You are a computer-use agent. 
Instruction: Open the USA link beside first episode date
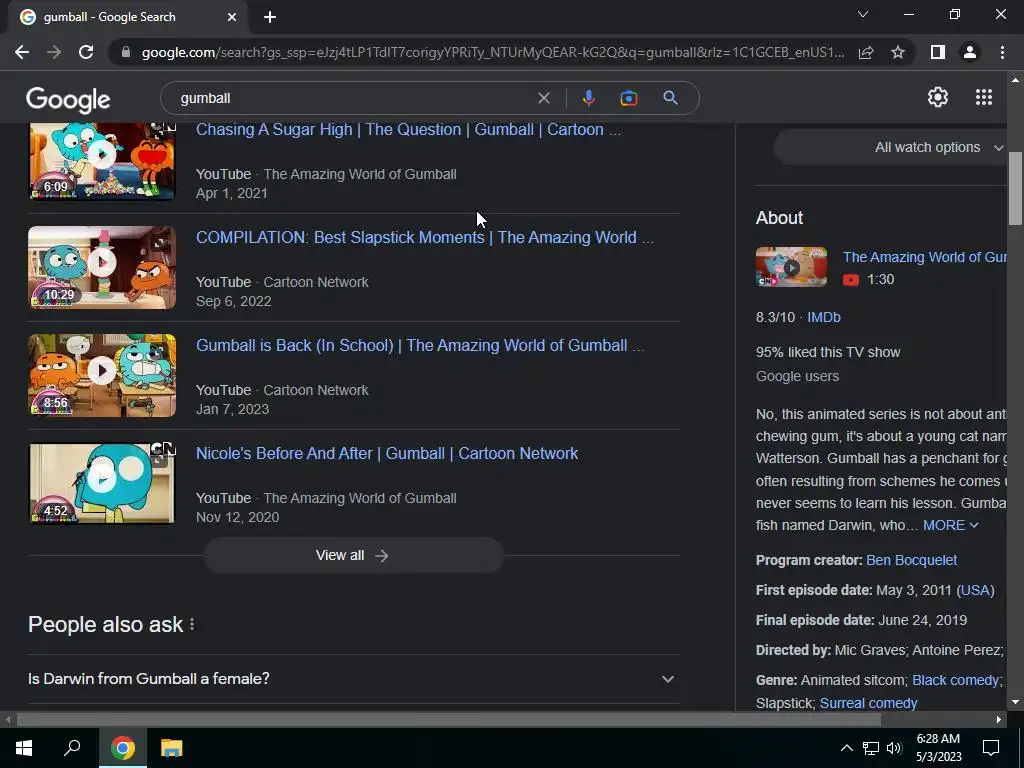click(976, 590)
